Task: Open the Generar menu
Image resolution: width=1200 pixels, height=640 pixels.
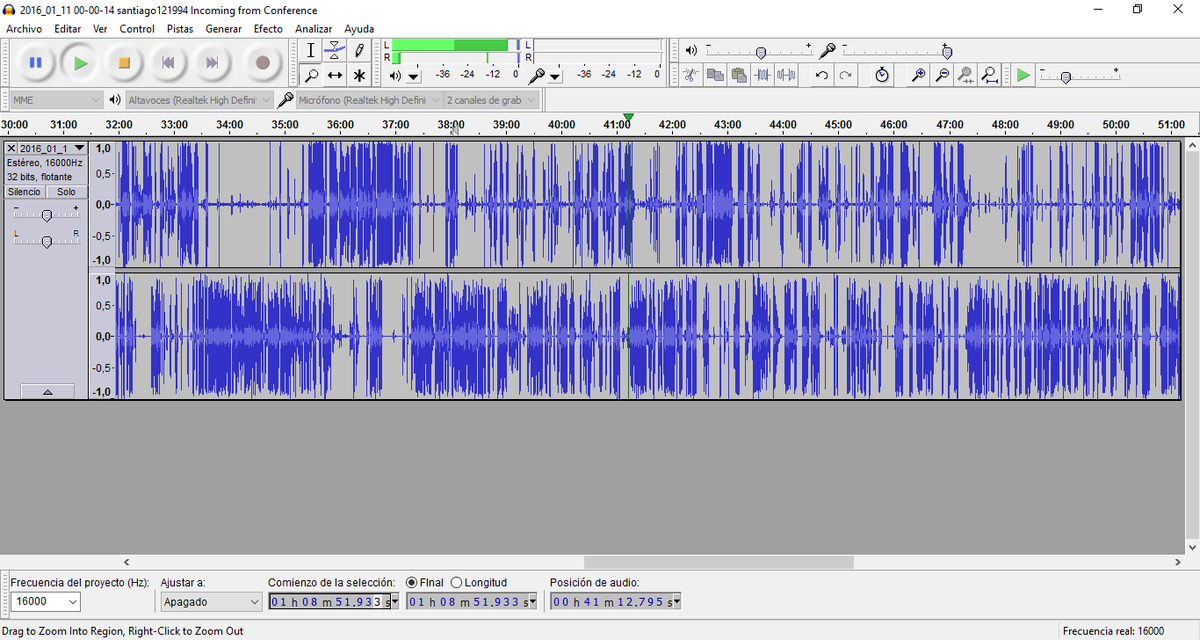Action: pos(224,29)
